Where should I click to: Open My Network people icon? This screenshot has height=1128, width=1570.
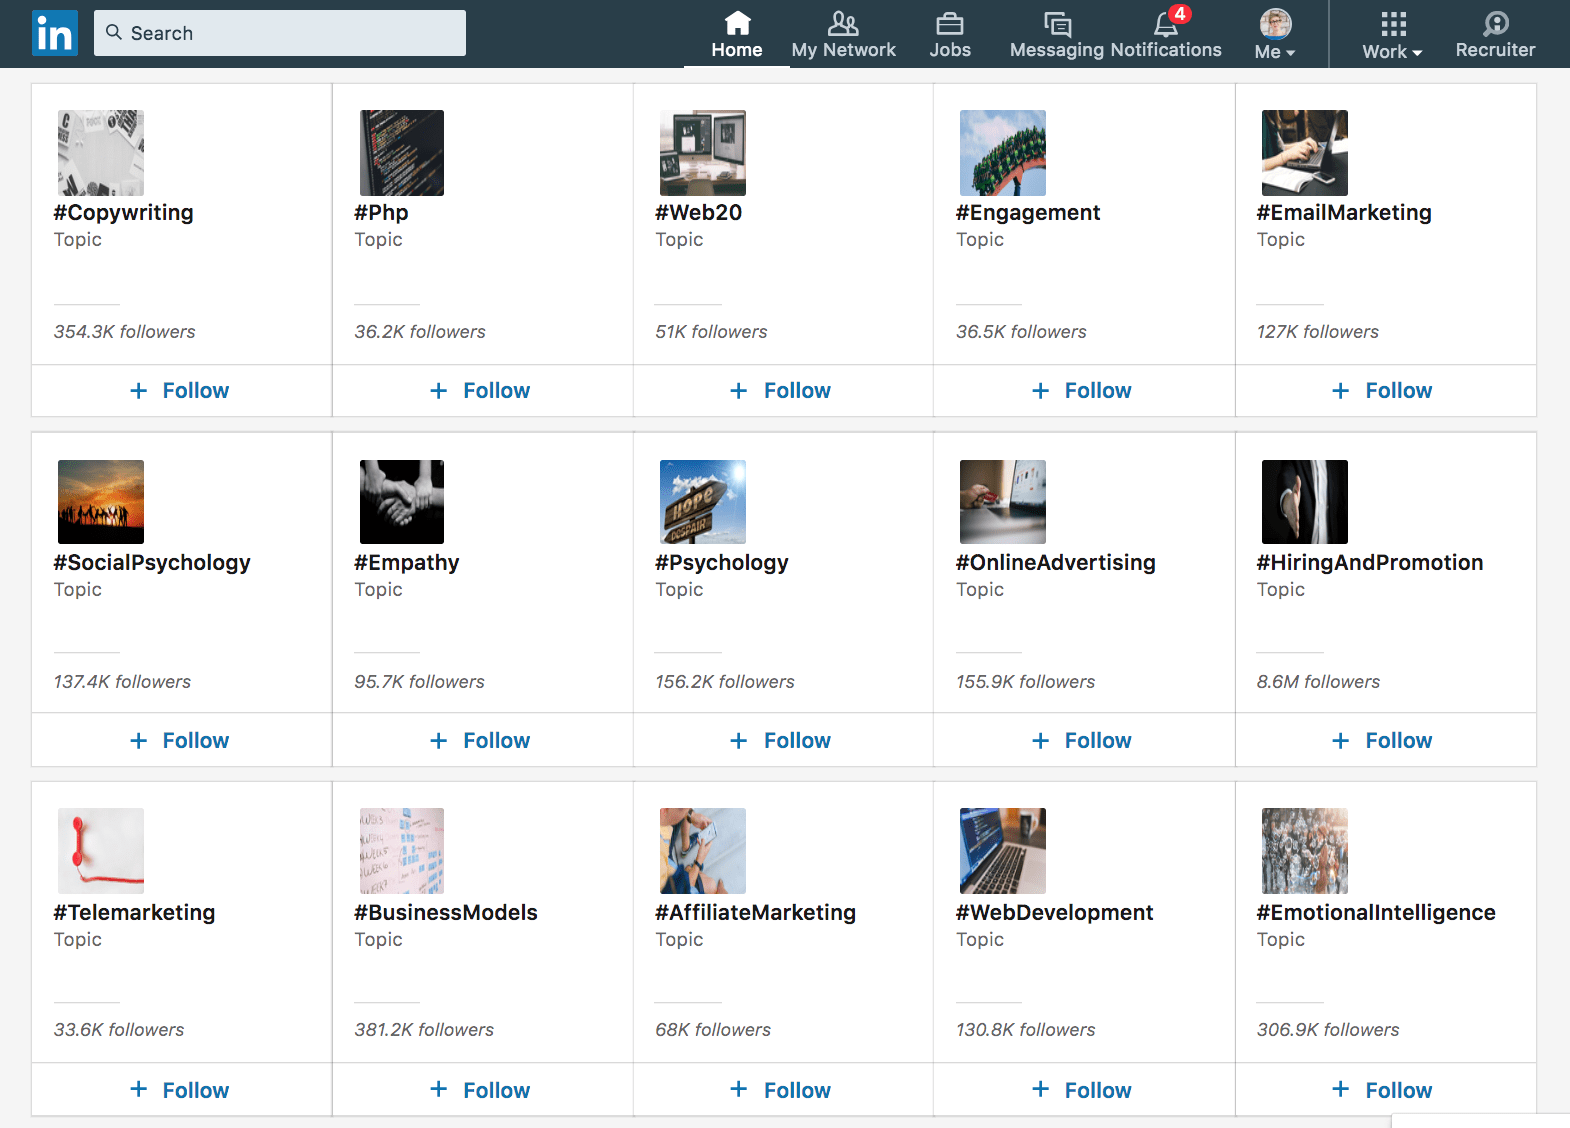point(843,24)
